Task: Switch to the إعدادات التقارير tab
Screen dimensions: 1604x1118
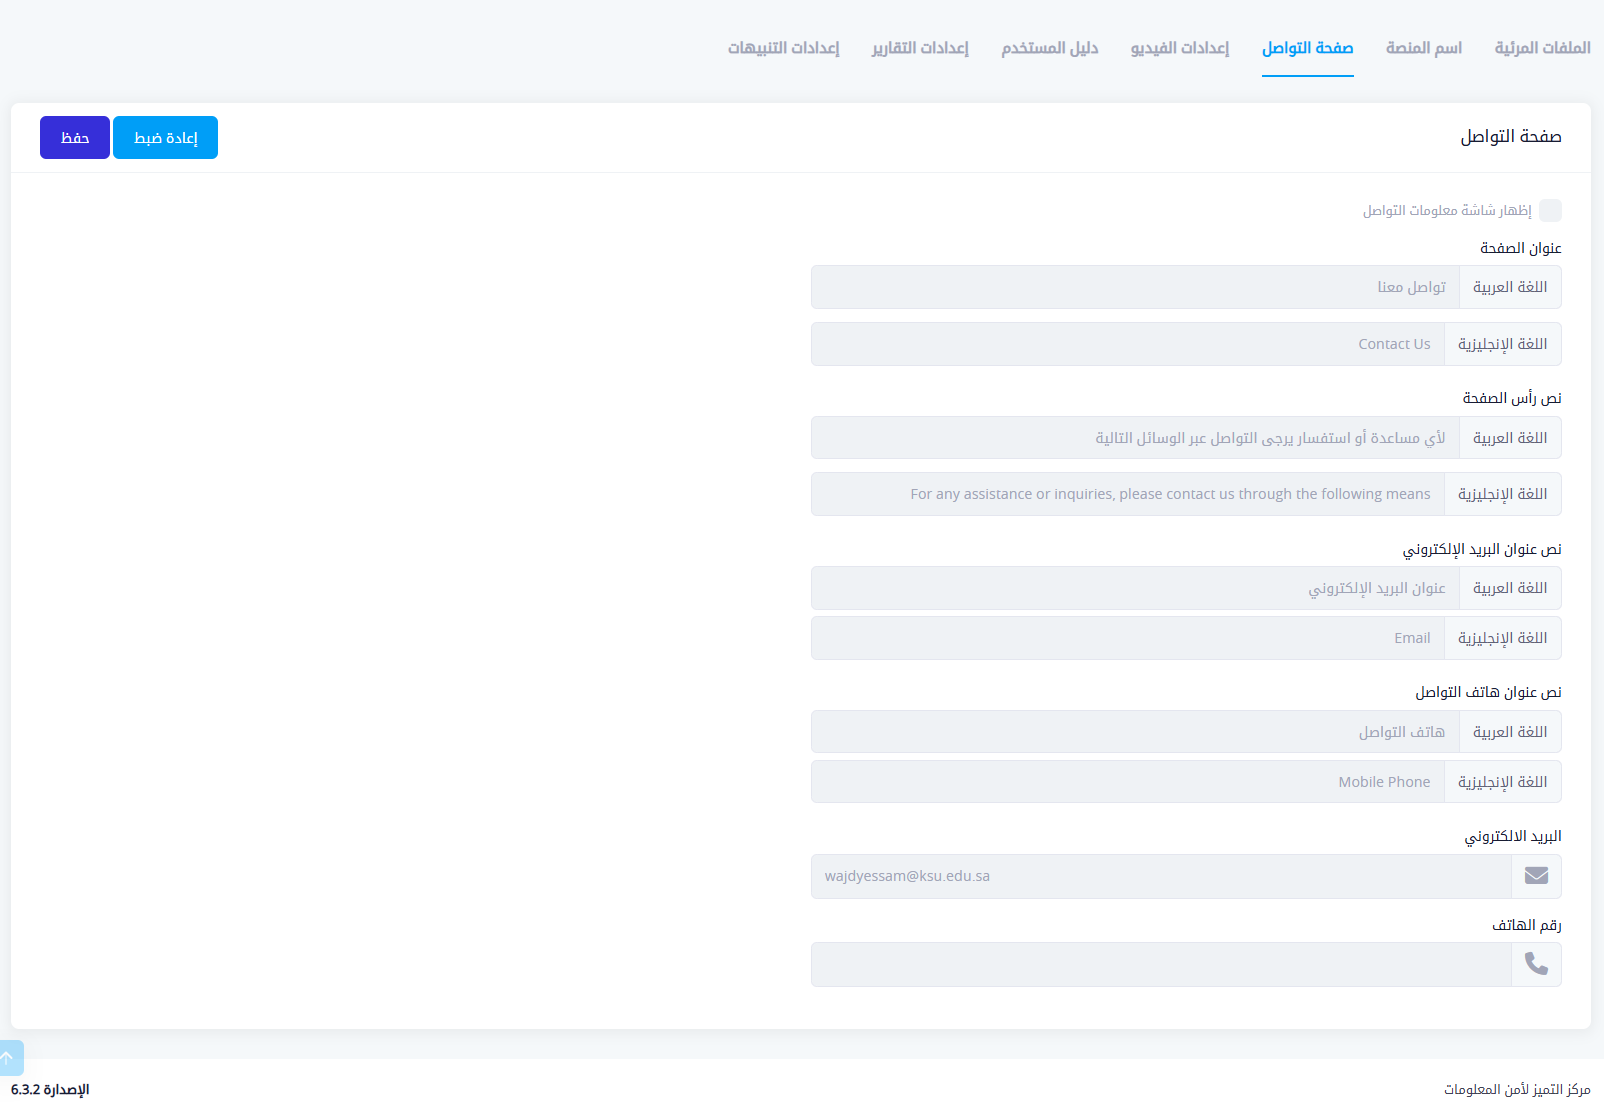Action: coord(920,48)
